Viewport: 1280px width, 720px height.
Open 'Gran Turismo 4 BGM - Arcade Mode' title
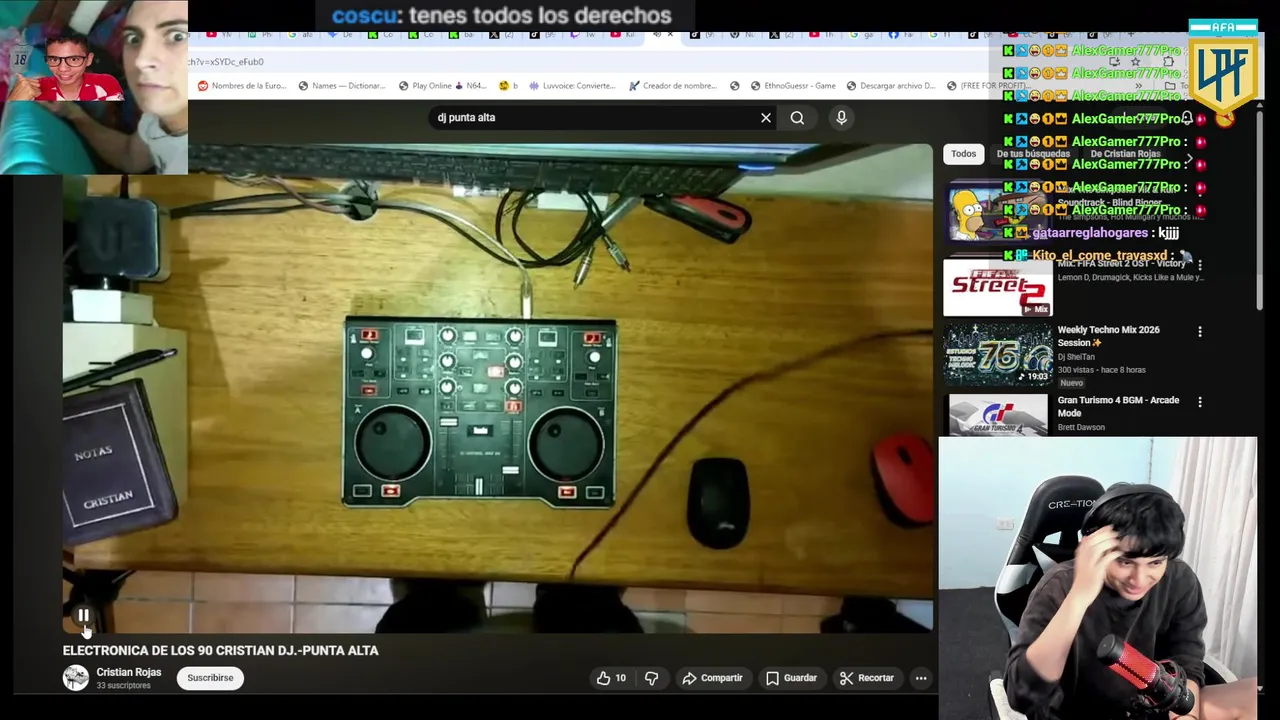(x=1118, y=406)
